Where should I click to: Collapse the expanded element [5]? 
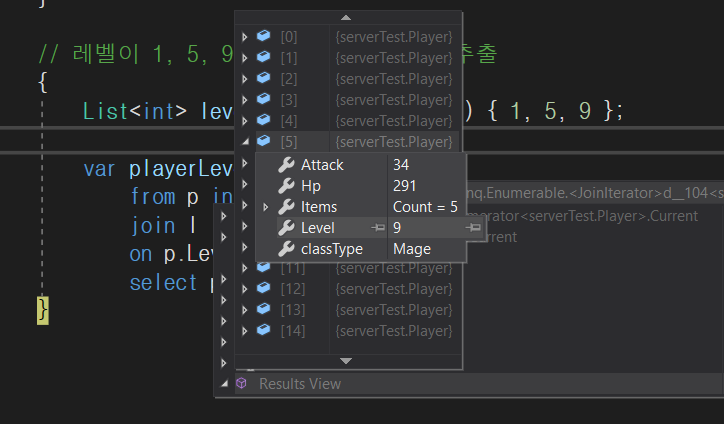[245, 142]
